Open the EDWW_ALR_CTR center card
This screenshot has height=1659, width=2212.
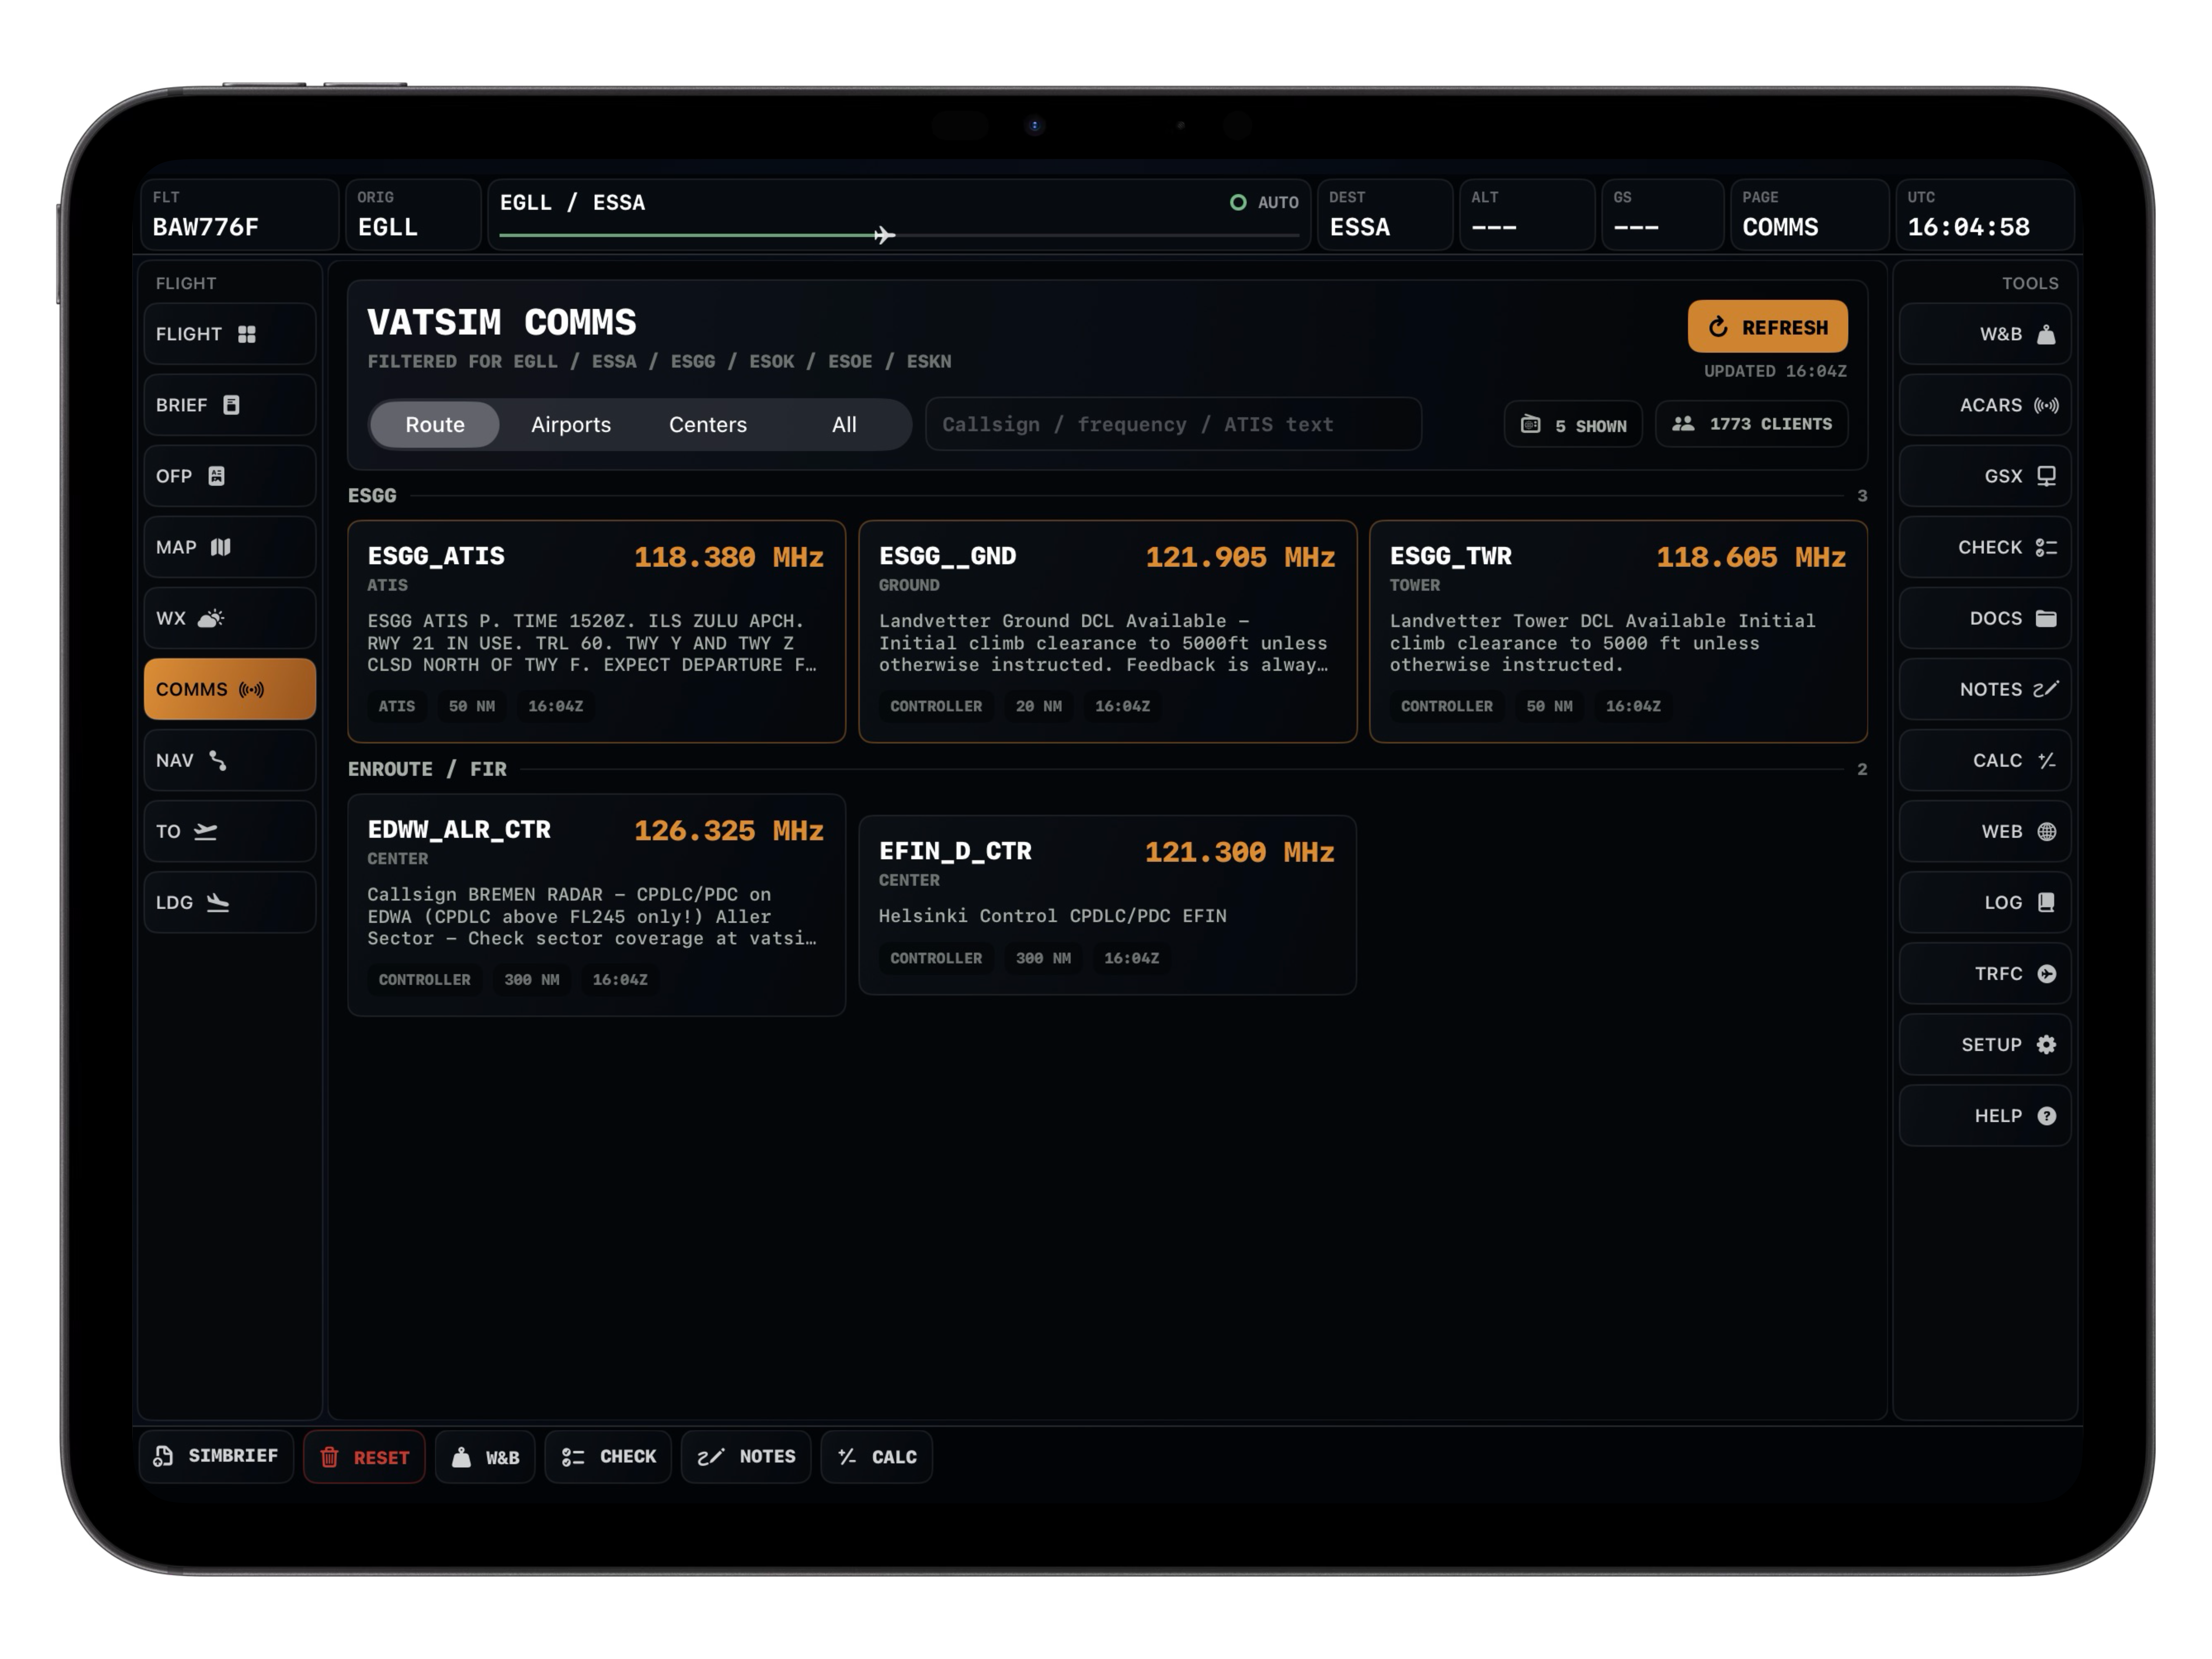[597, 905]
